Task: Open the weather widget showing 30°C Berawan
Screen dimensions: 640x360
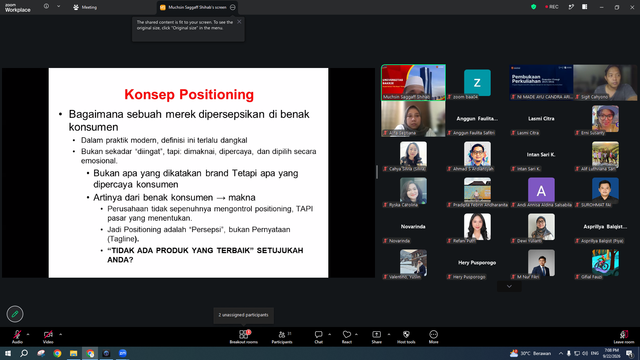Action: click(531, 353)
